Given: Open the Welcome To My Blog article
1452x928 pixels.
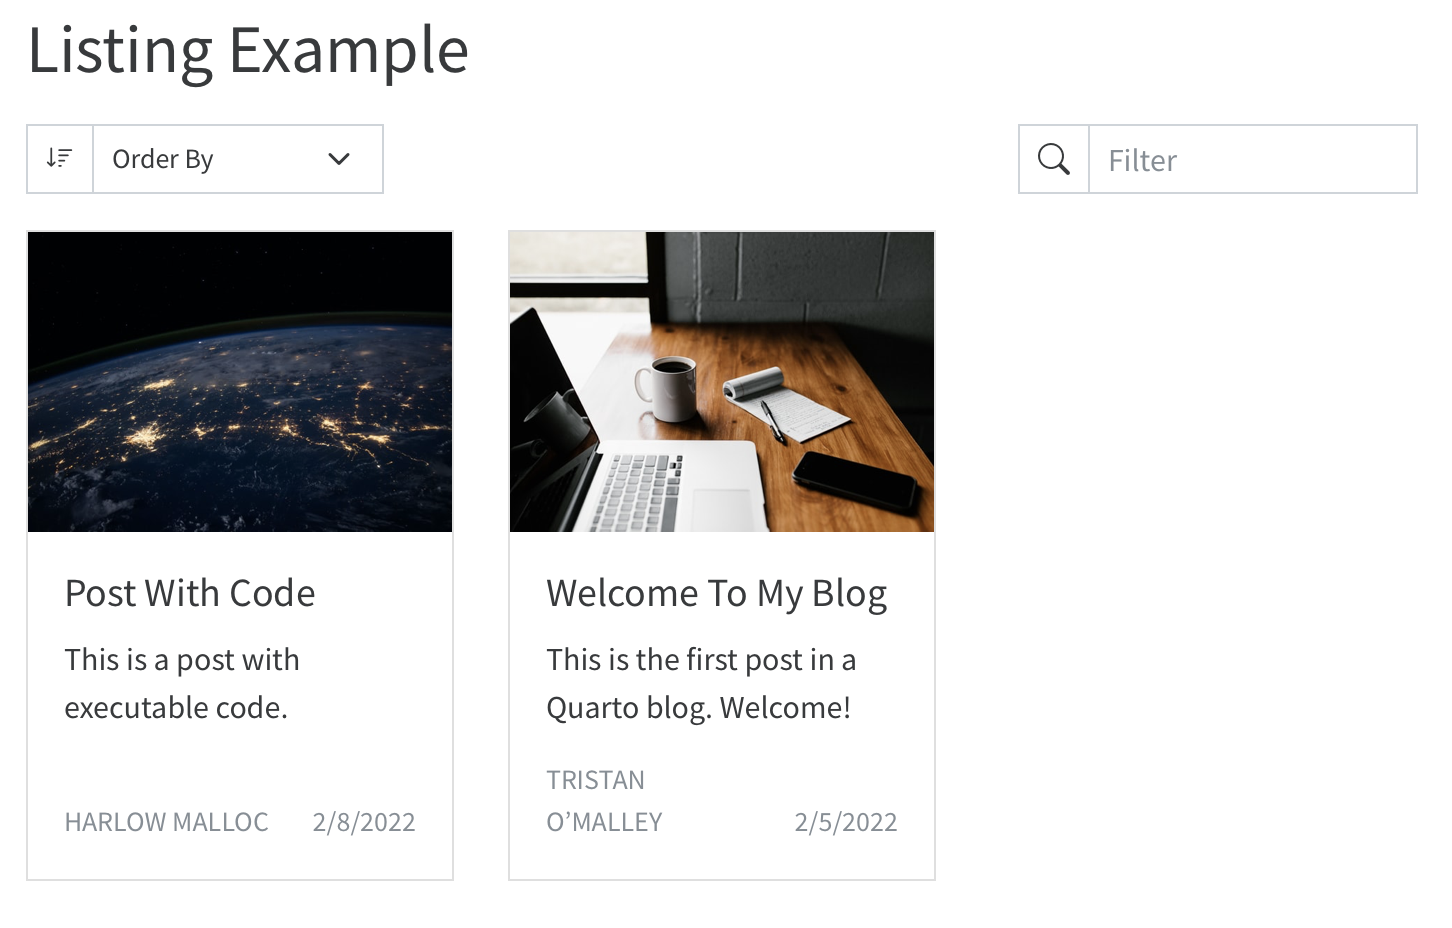Looking at the screenshot, I should tap(716, 592).
